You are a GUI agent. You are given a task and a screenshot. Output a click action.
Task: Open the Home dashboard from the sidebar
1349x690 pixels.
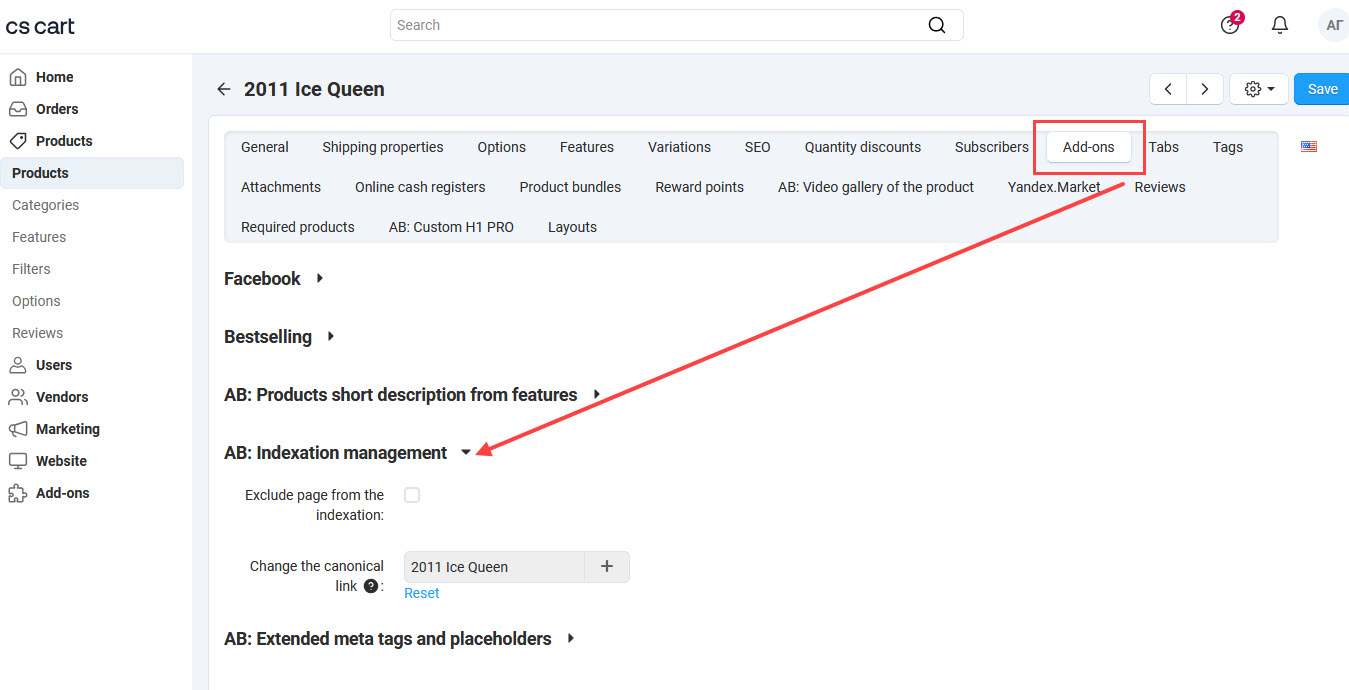[20, 76]
